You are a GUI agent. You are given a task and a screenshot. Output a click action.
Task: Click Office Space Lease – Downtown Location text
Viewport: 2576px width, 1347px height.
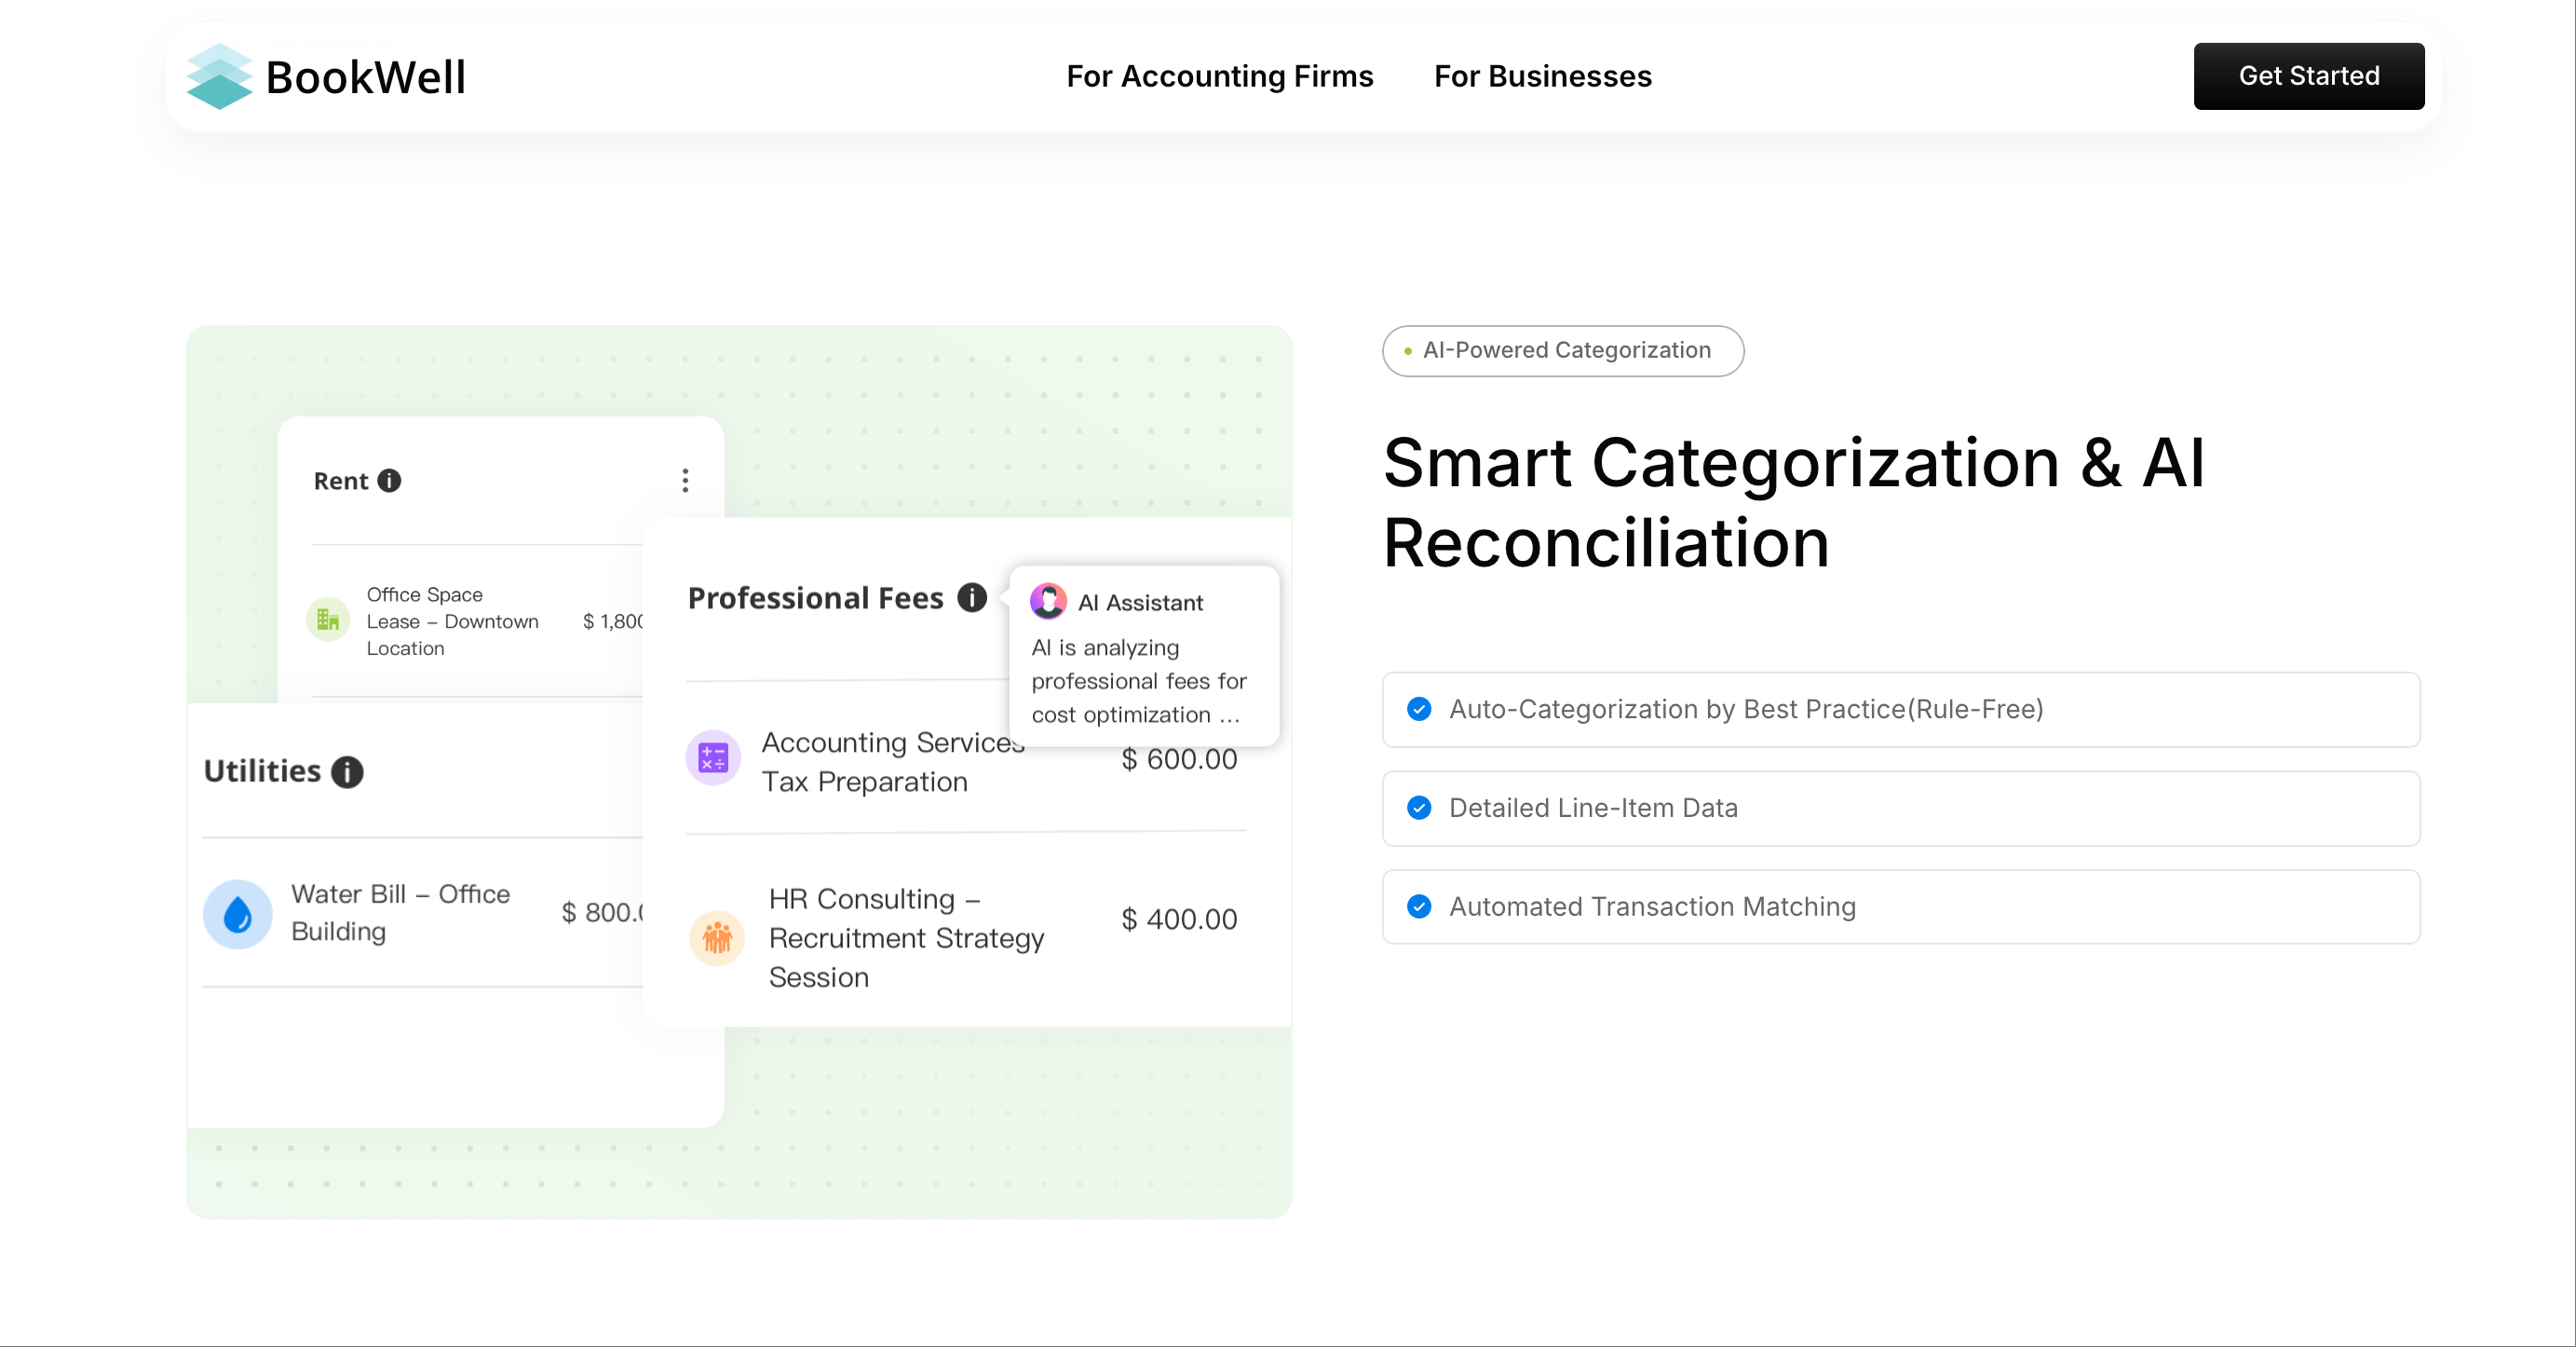pos(453,621)
